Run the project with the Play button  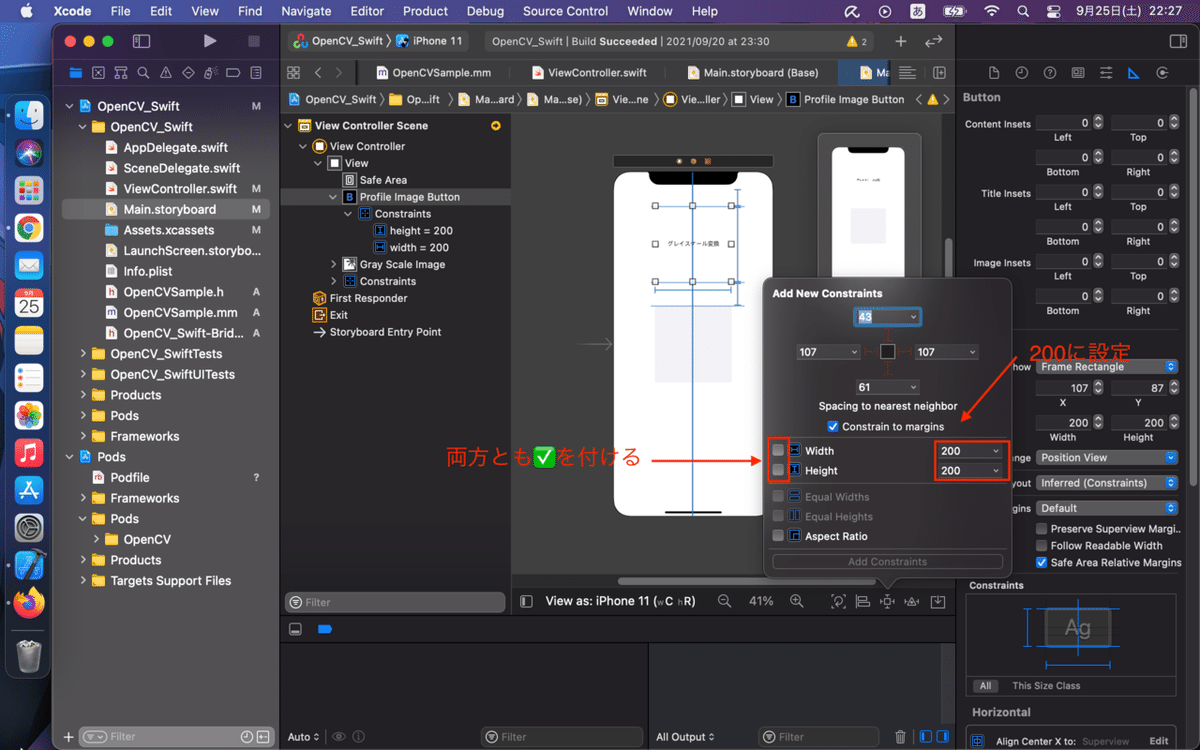tap(209, 41)
